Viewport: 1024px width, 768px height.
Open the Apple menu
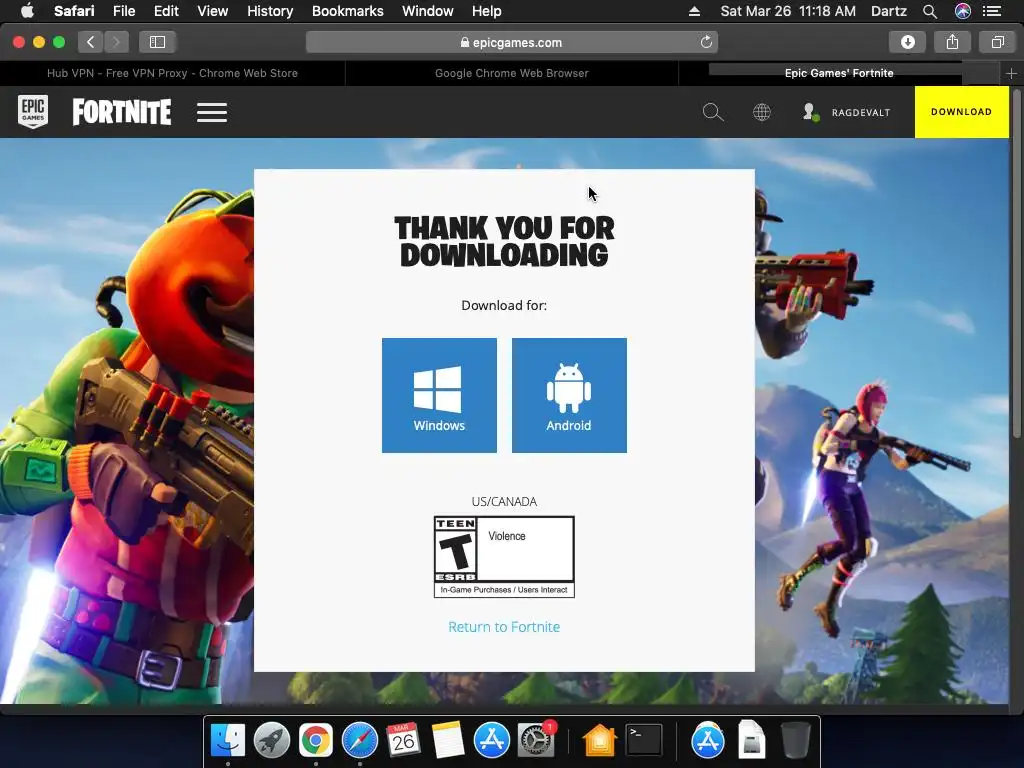(x=27, y=11)
